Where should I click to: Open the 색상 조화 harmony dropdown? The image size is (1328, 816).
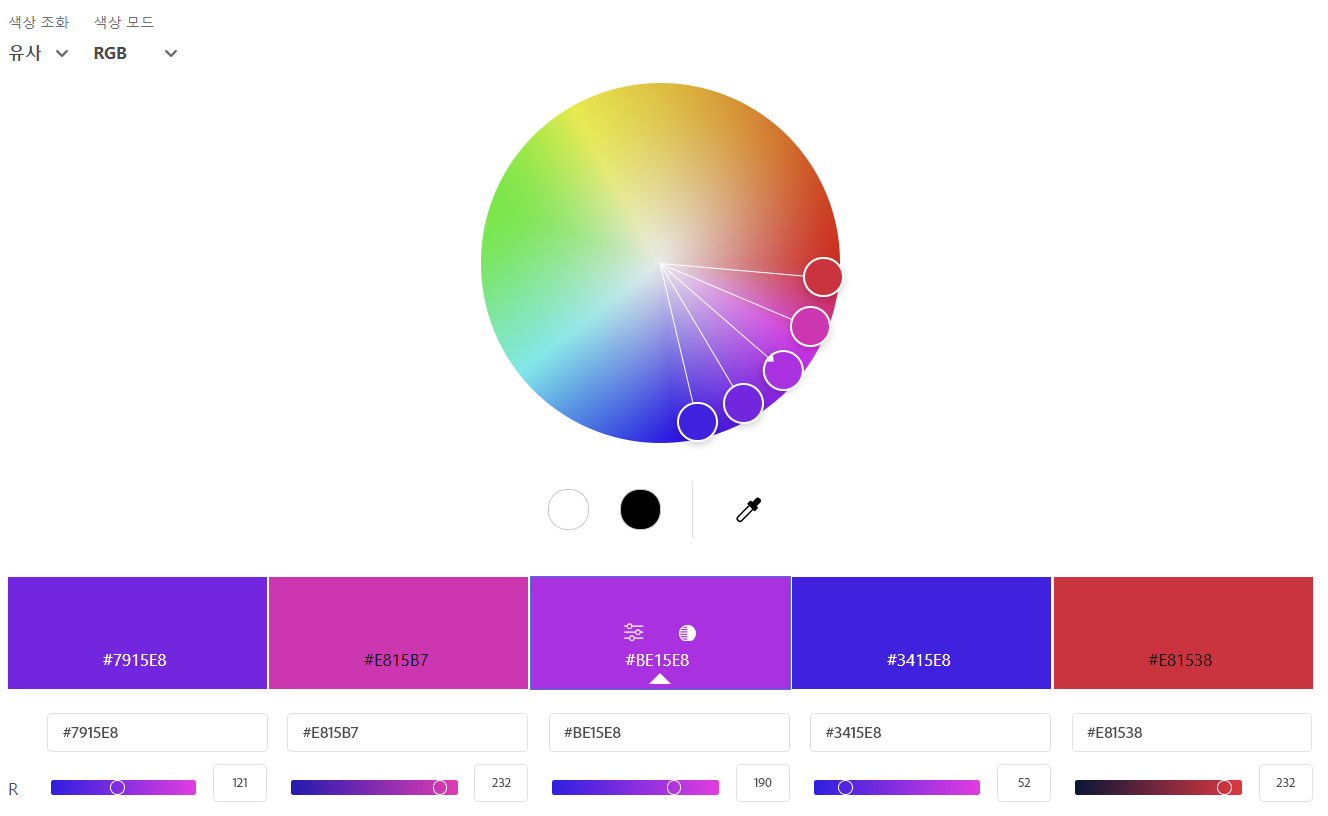coord(38,53)
